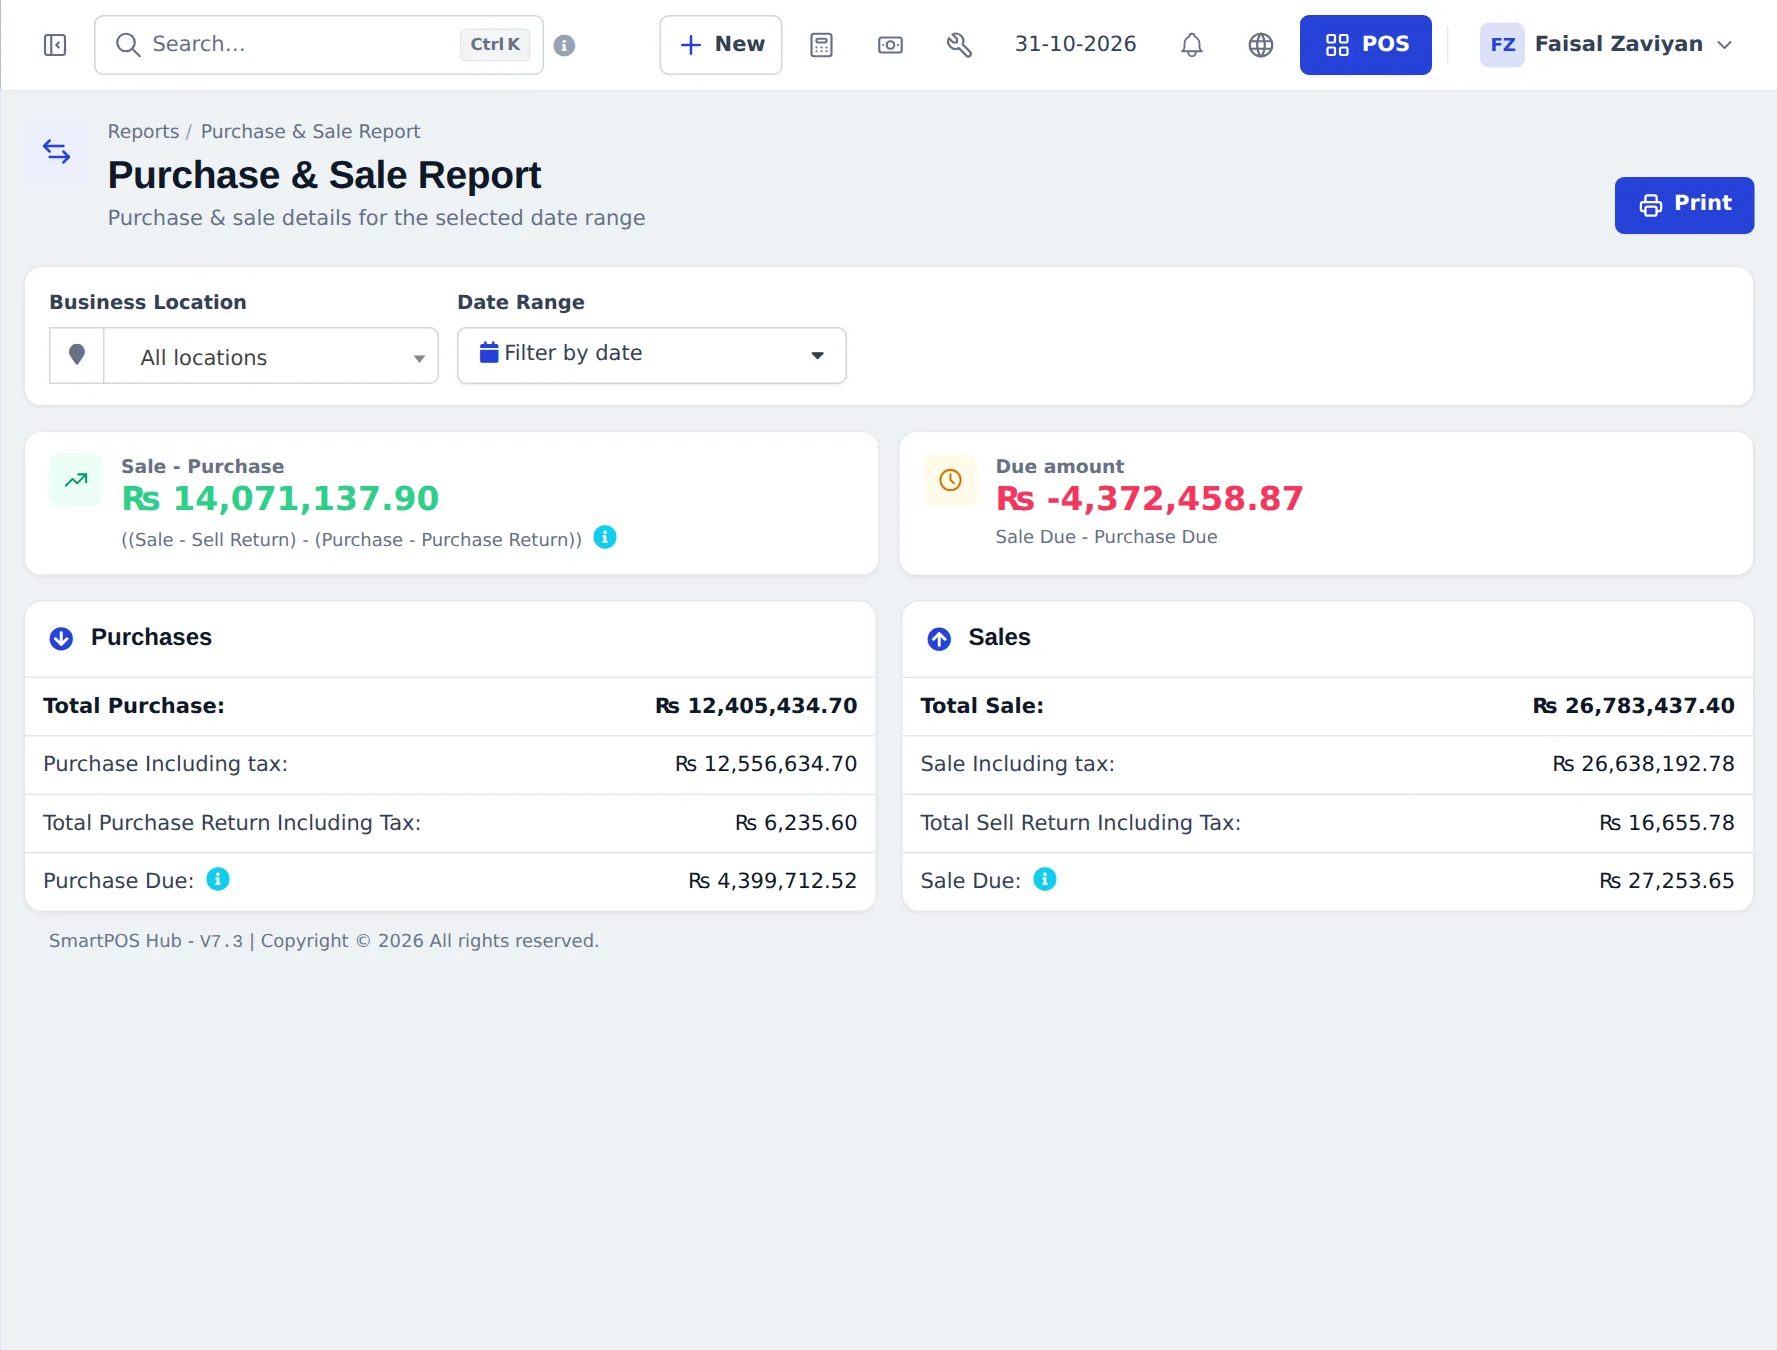
Task: Open the wrench tools icon
Action: click(x=959, y=45)
